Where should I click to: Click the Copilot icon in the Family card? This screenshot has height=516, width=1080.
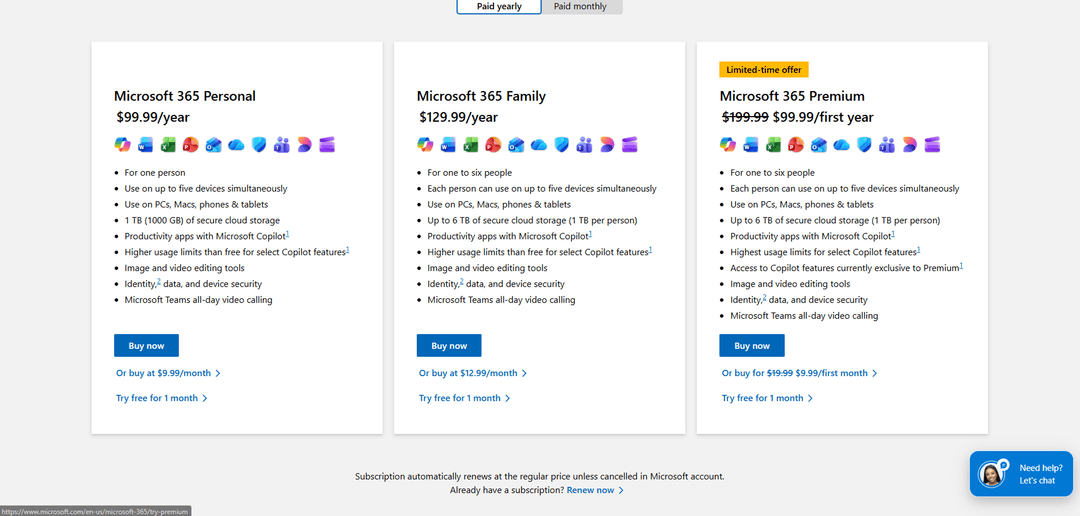click(425, 145)
